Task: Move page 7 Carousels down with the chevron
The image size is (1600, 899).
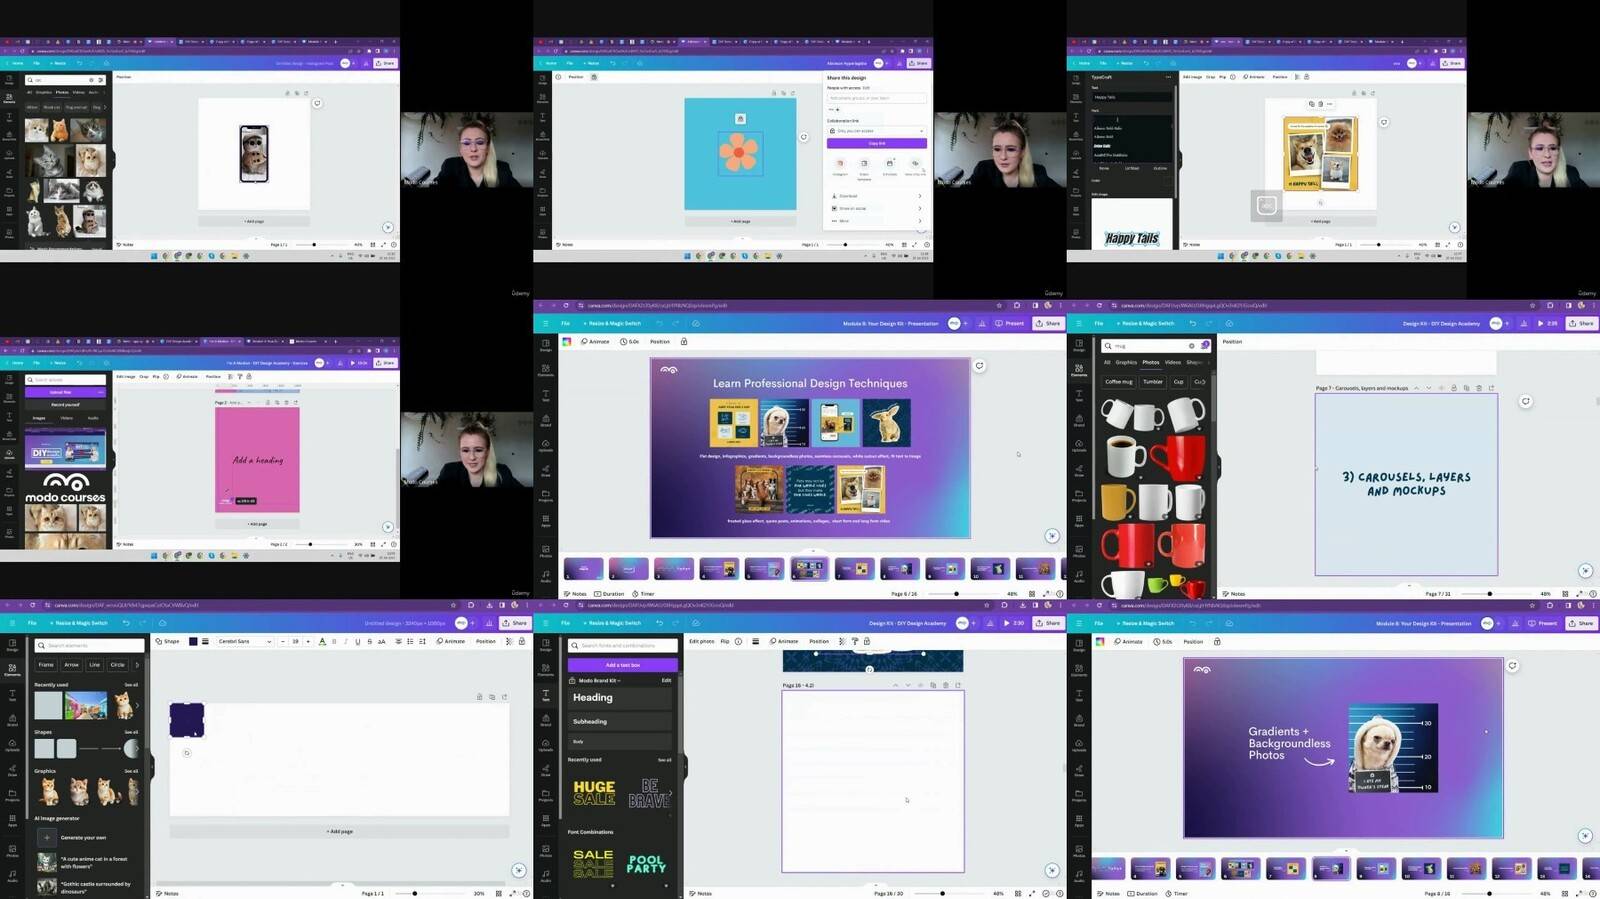Action: 1428,388
